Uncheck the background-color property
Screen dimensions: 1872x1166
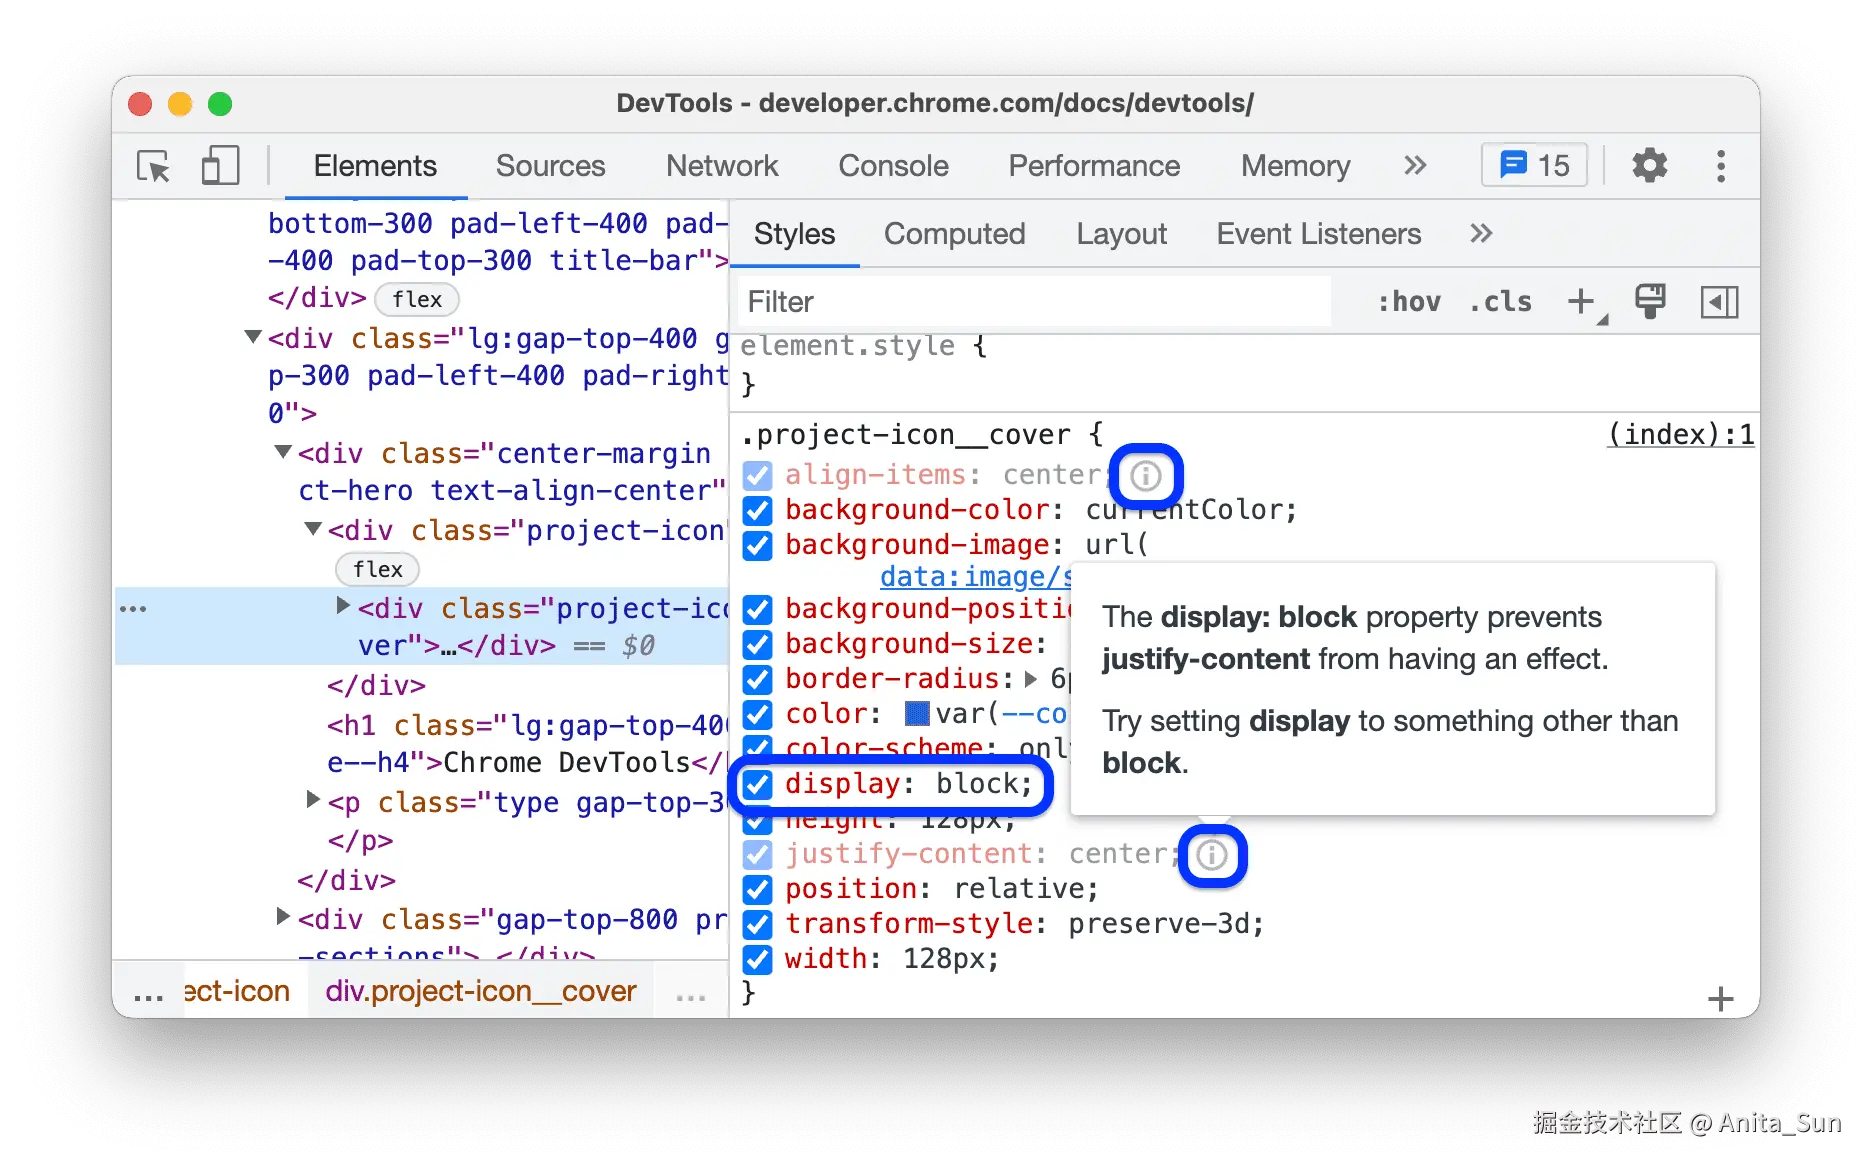(x=758, y=510)
